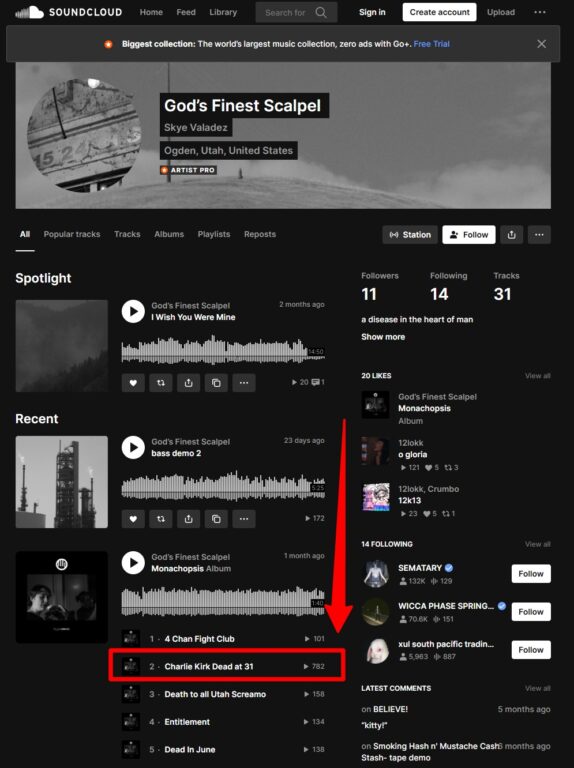
Task: Start the artist Station
Action: (x=410, y=235)
